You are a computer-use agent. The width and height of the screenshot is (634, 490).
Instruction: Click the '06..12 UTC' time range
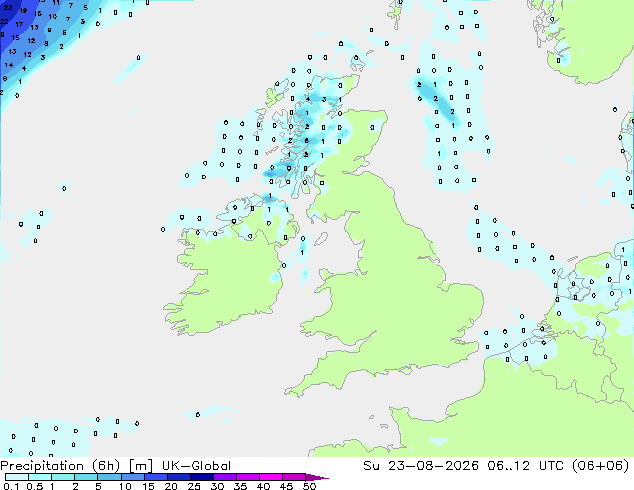tap(528, 466)
